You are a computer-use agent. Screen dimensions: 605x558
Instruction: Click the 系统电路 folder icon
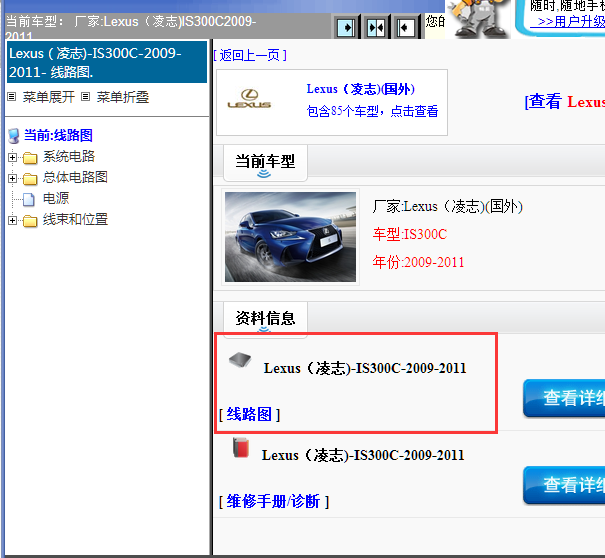tap(30, 157)
